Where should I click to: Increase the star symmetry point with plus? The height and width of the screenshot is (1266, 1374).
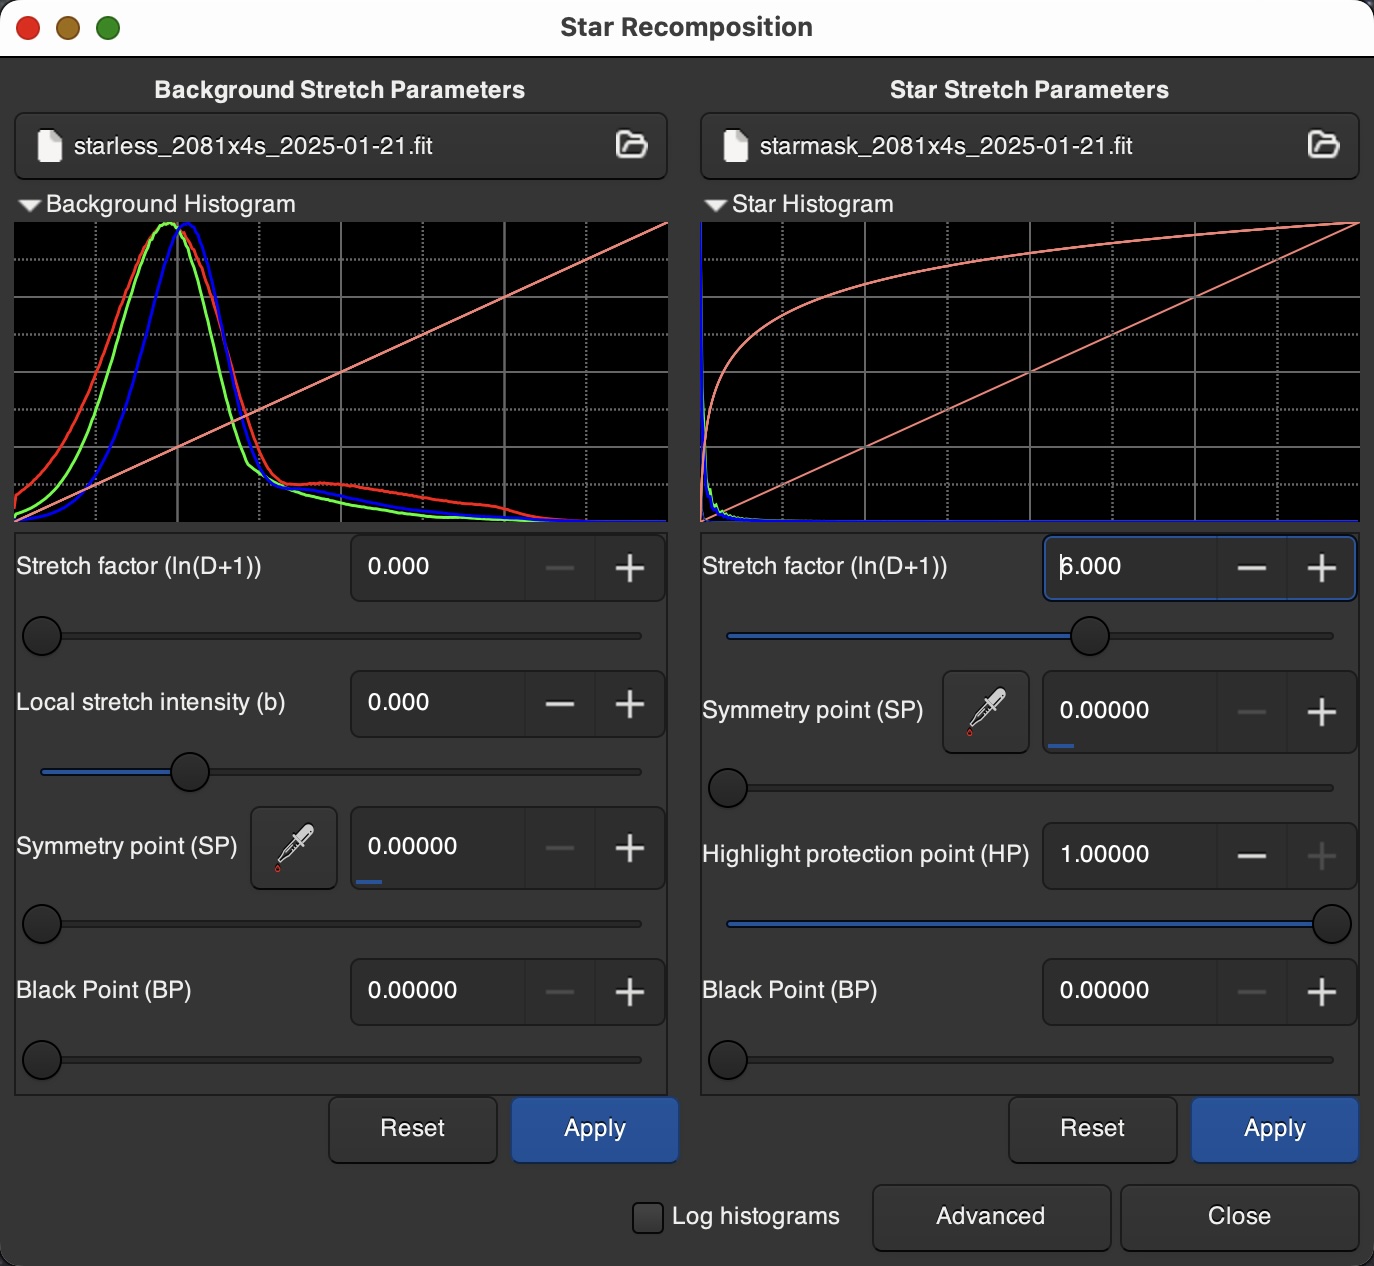[x=1321, y=712]
